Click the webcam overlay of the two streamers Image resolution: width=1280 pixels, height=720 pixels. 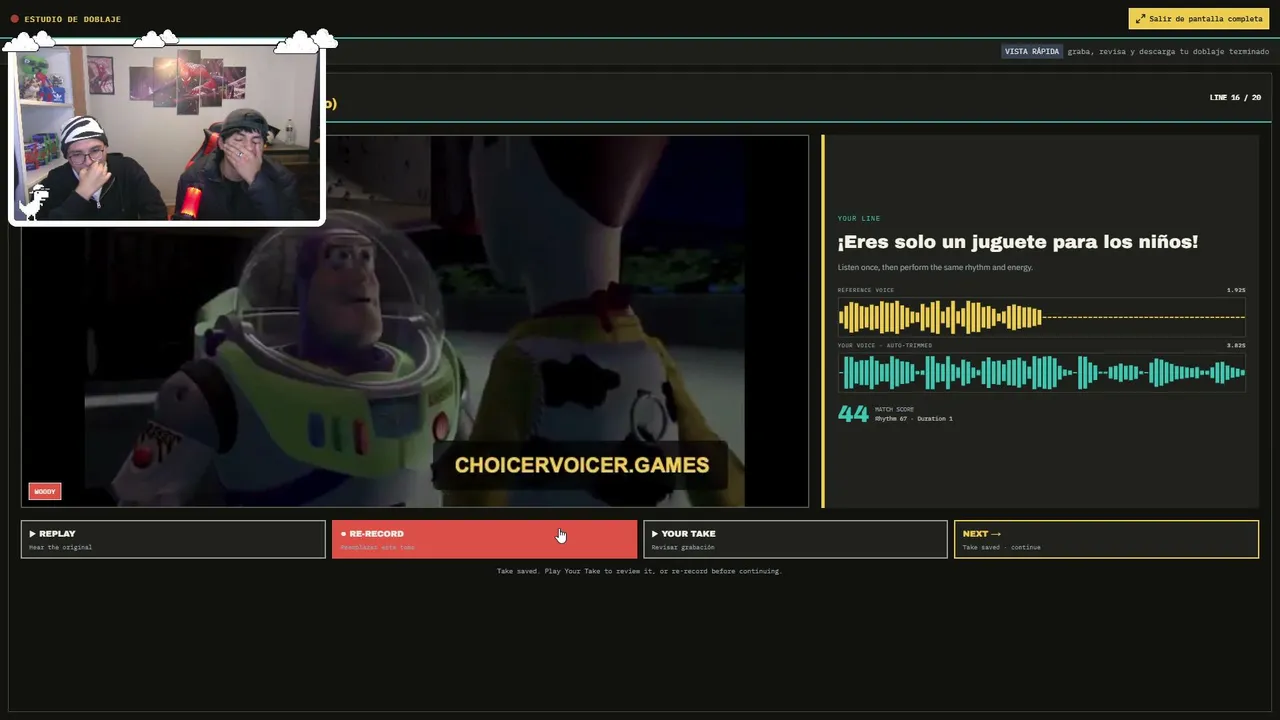click(x=166, y=133)
